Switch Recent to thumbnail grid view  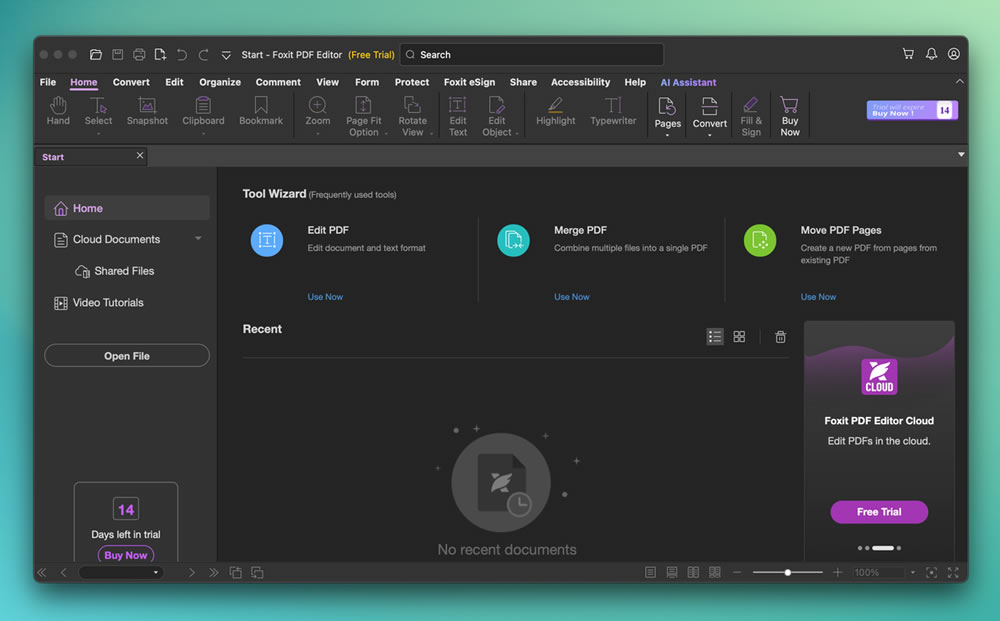click(739, 336)
